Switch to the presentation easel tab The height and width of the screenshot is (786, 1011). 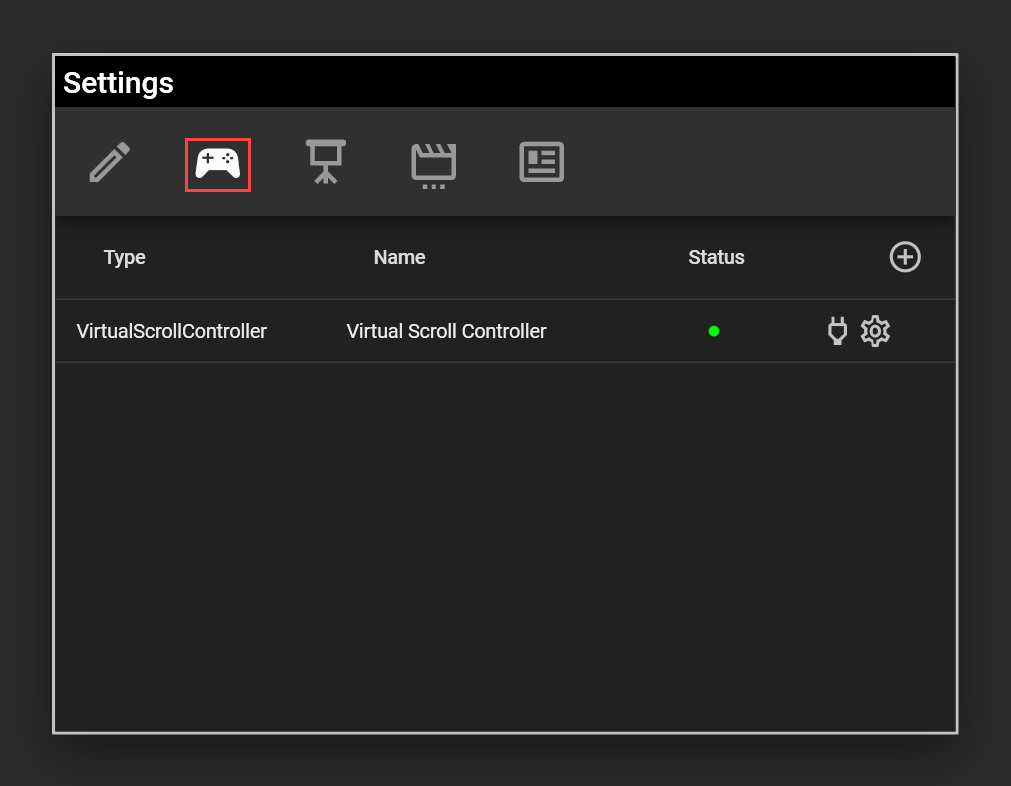tap(325, 162)
